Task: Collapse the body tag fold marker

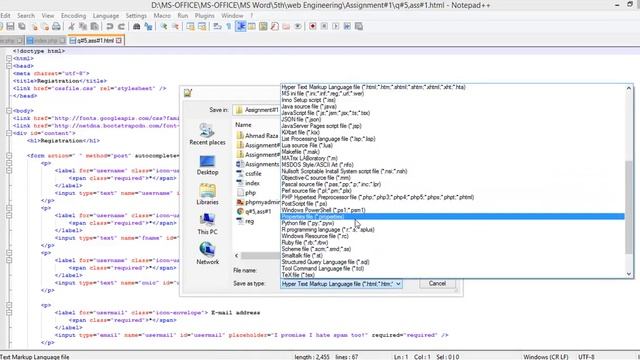Action: click(x=9, y=111)
